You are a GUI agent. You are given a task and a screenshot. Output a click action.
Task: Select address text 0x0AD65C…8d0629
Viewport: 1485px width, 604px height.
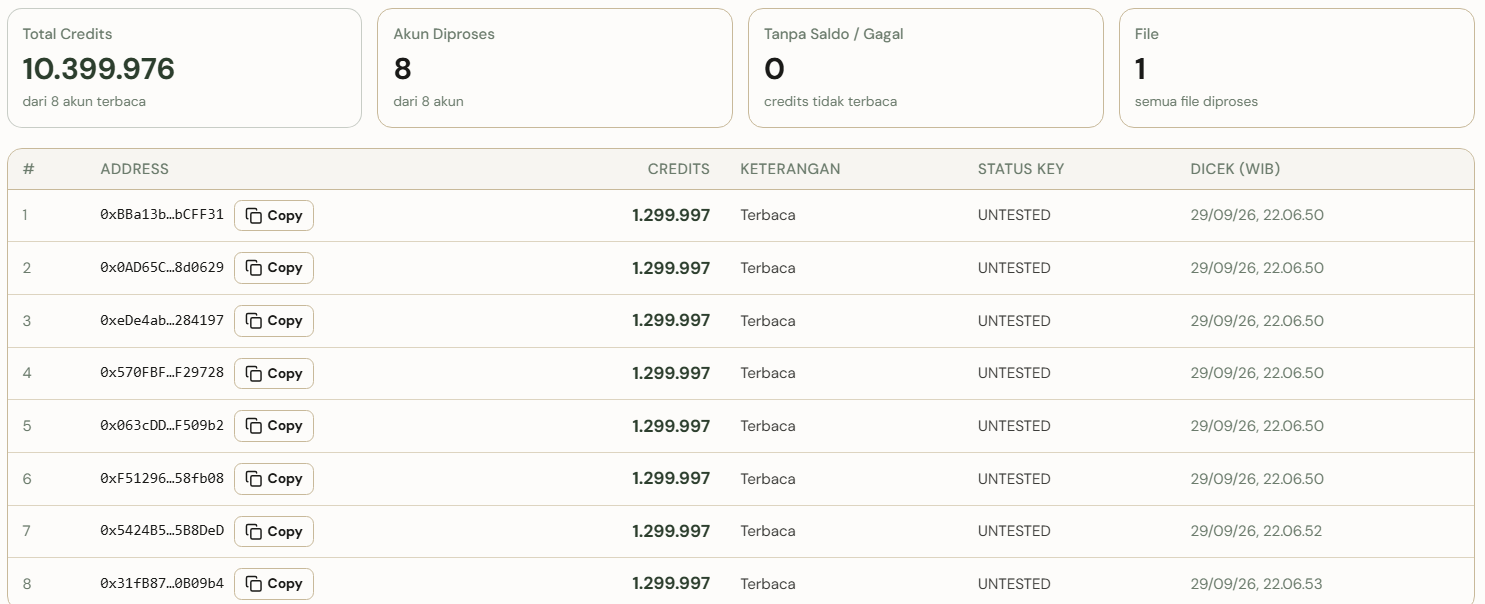tap(162, 268)
